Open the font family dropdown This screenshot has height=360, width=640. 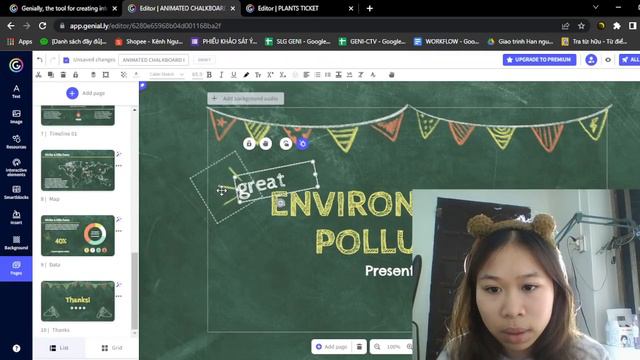pos(167,74)
